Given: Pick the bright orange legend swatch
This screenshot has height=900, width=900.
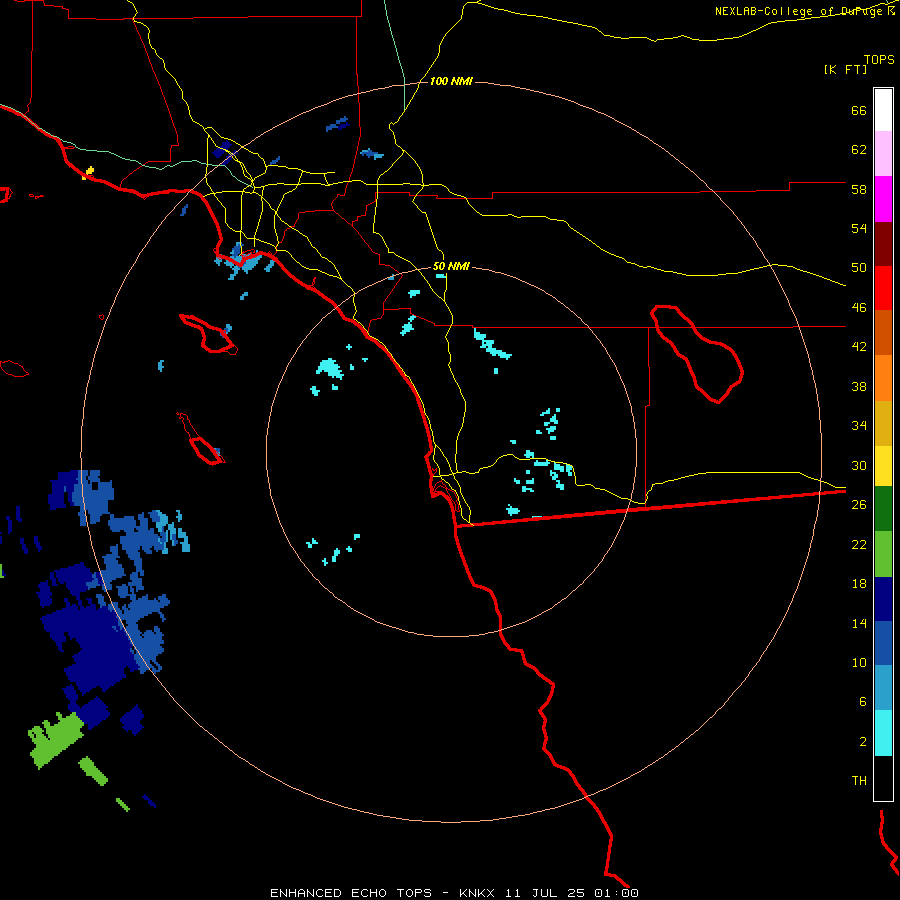Looking at the screenshot, I should [883, 378].
